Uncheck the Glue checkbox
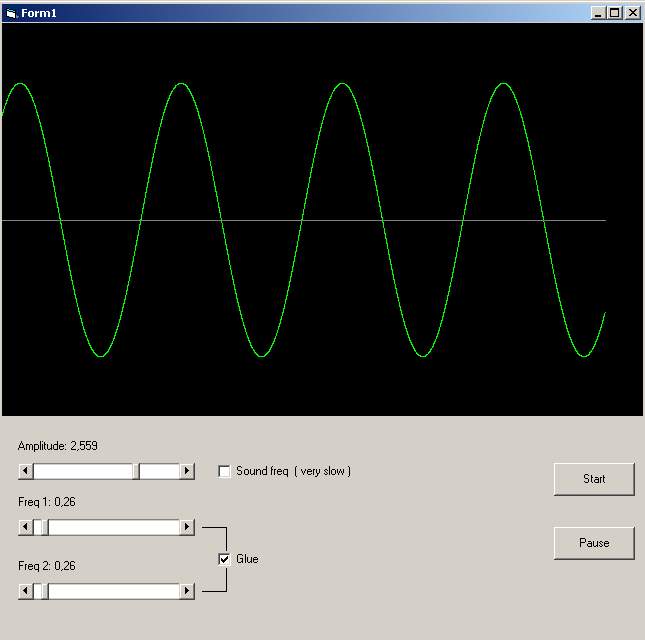This screenshot has height=640, width=645. [225, 559]
